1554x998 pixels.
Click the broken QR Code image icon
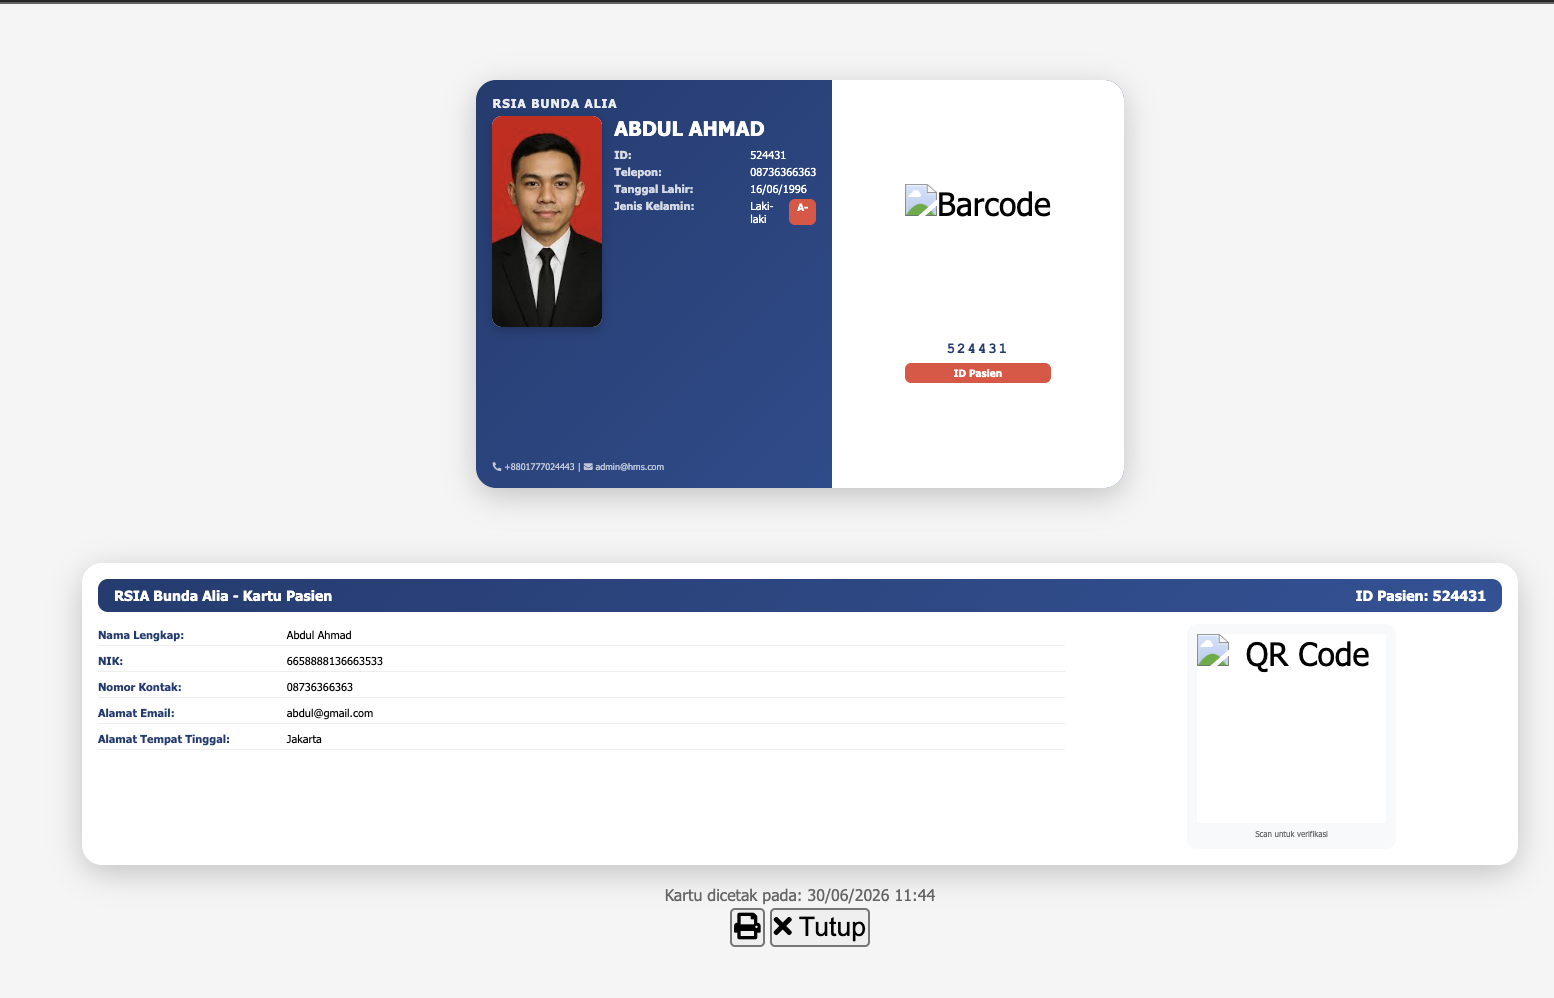click(1213, 651)
